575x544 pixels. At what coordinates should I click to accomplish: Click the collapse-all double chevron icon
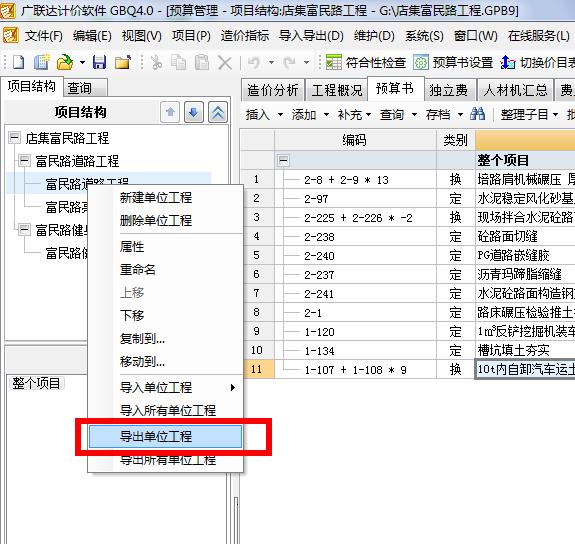(218, 112)
